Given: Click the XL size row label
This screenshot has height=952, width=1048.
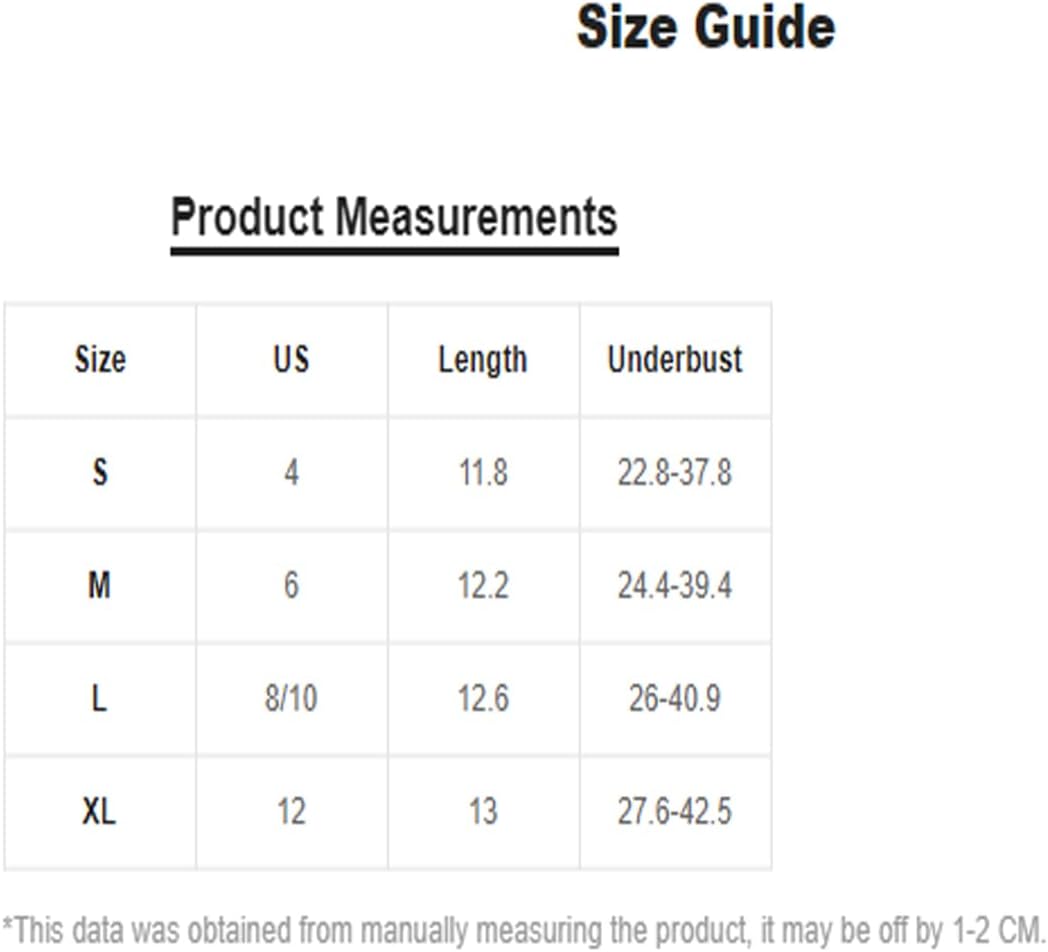Looking at the screenshot, I should 99,812.
